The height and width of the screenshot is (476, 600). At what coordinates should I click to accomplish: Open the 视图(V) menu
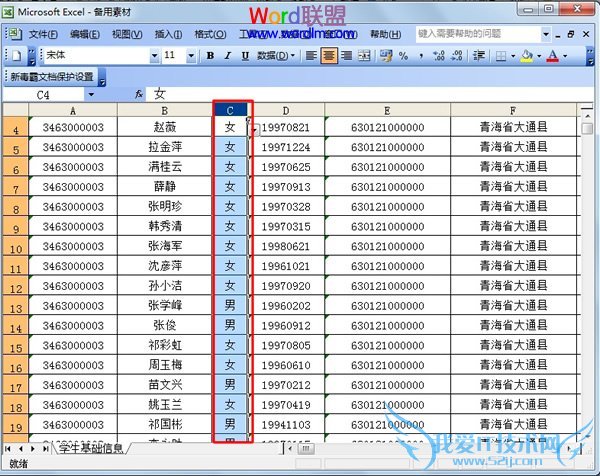coord(127,34)
